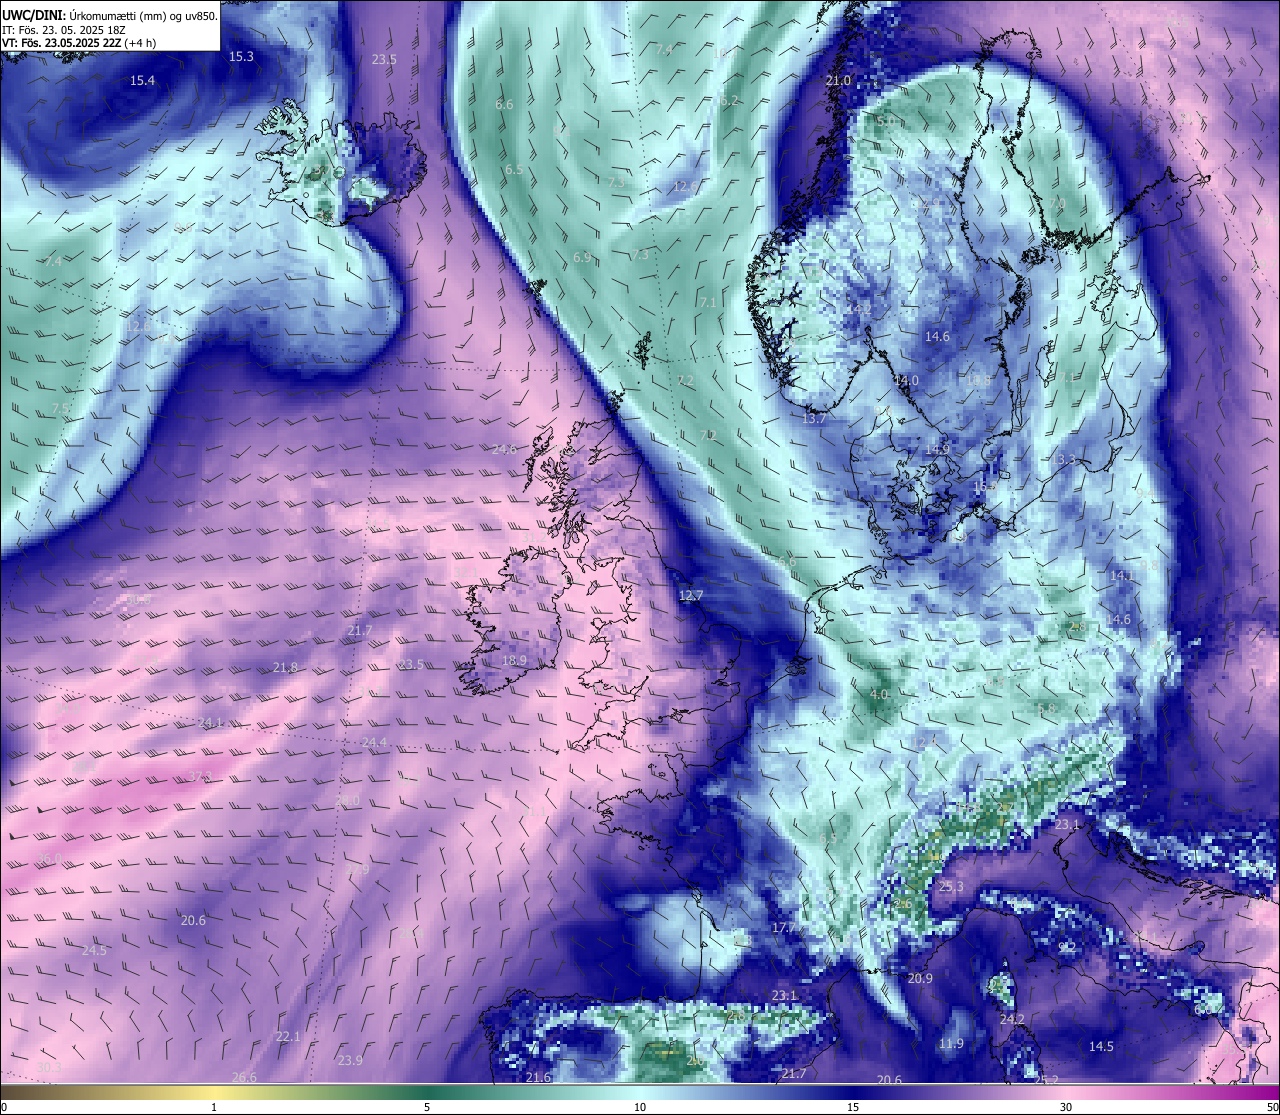Select the 18.9 value over Ireland
Screen dimensions: 1280x1115
(514, 661)
